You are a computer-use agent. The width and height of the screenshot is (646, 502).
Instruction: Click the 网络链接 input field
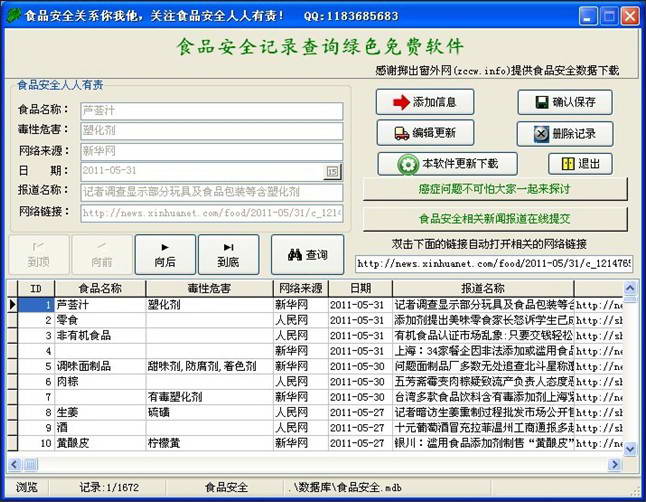(212, 213)
